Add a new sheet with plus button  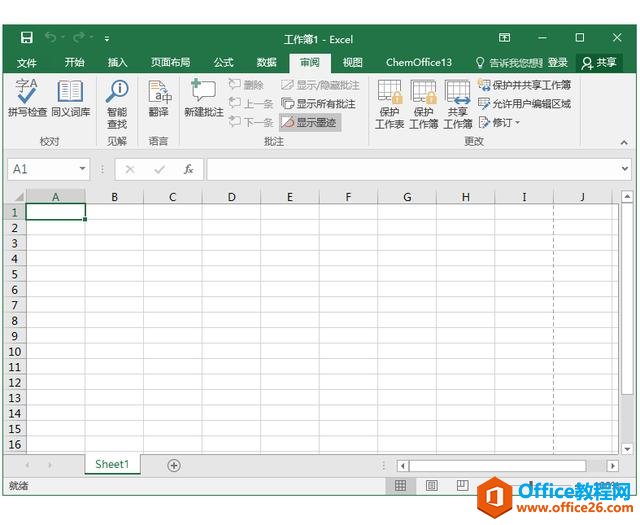coord(174,465)
